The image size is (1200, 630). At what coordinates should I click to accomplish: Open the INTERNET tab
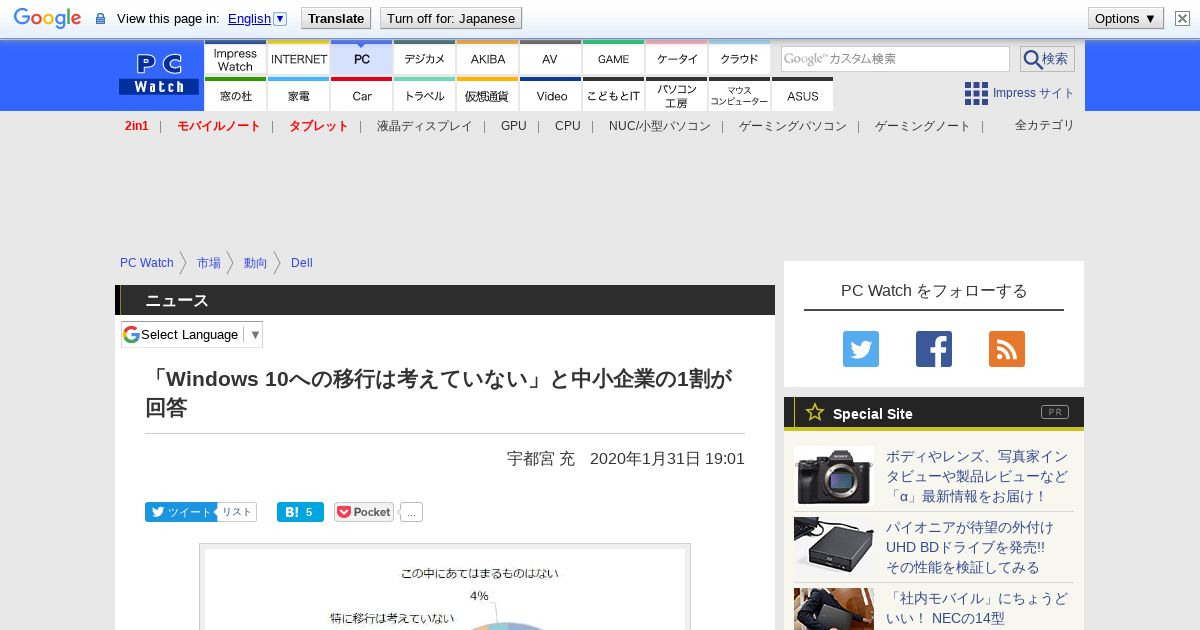click(x=299, y=59)
